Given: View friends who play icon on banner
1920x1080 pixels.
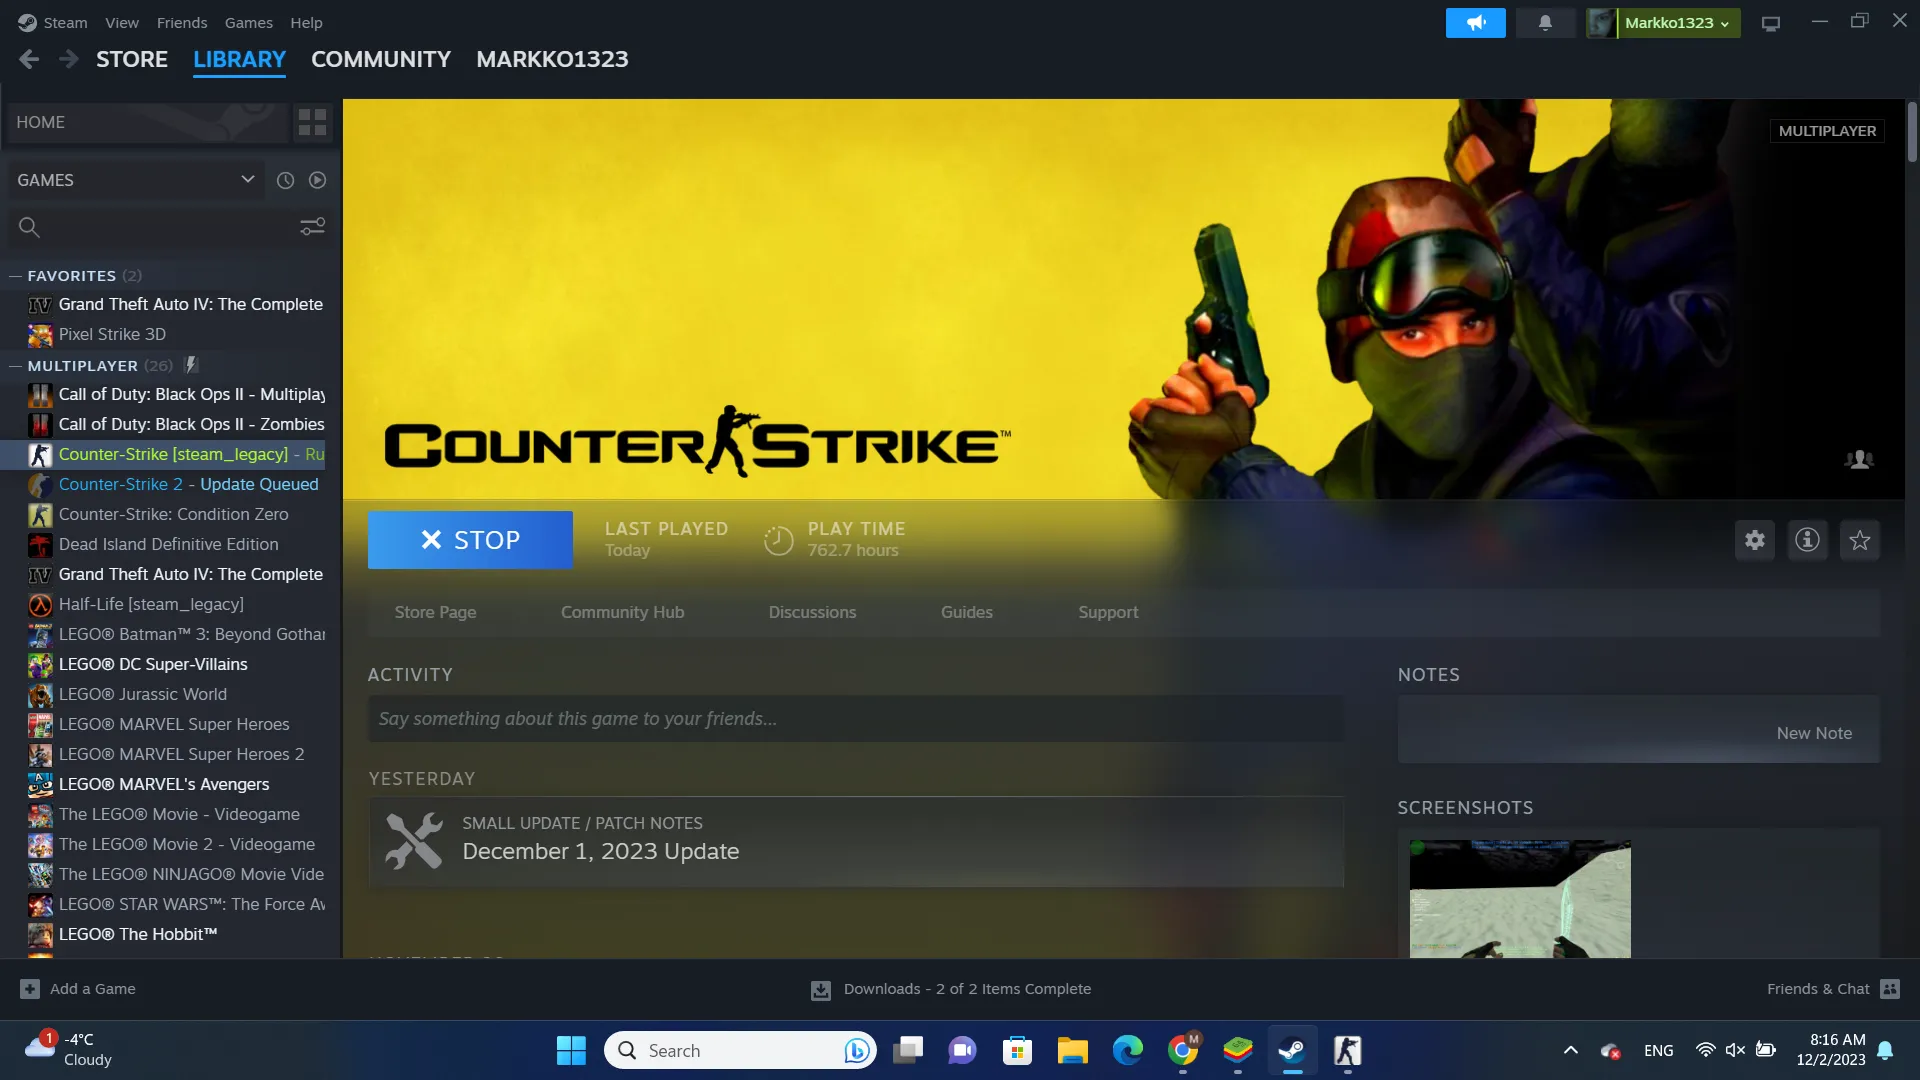Looking at the screenshot, I should point(1858,459).
